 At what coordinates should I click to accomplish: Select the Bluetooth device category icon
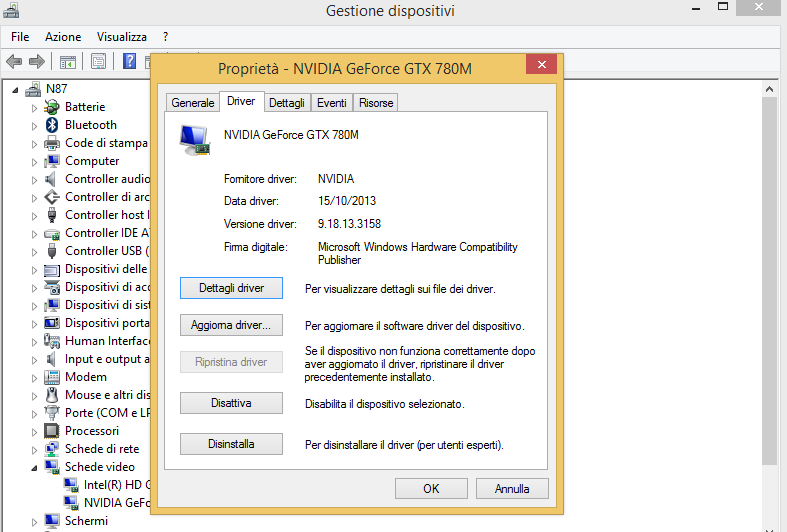52,125
